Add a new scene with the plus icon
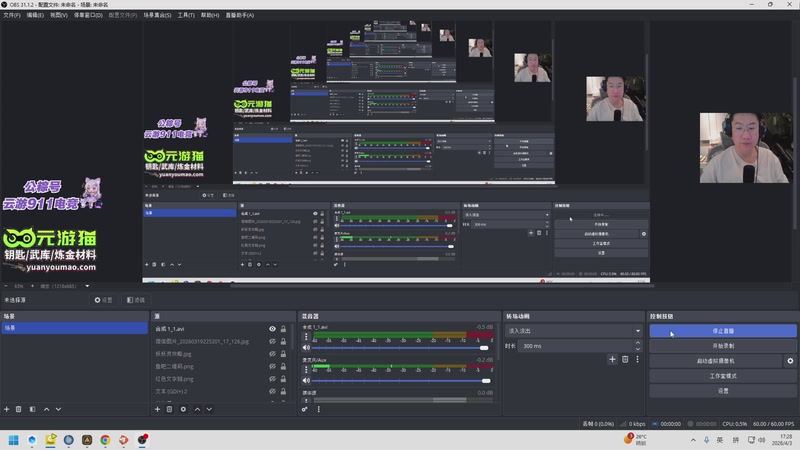This screenshot has width=800, height=450. tap(7, 409)
